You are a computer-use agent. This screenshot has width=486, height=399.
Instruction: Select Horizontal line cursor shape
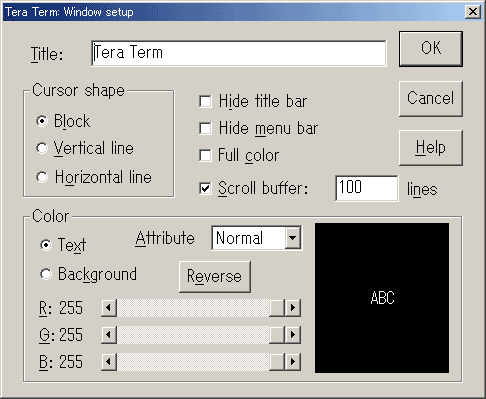click(42, 177)
